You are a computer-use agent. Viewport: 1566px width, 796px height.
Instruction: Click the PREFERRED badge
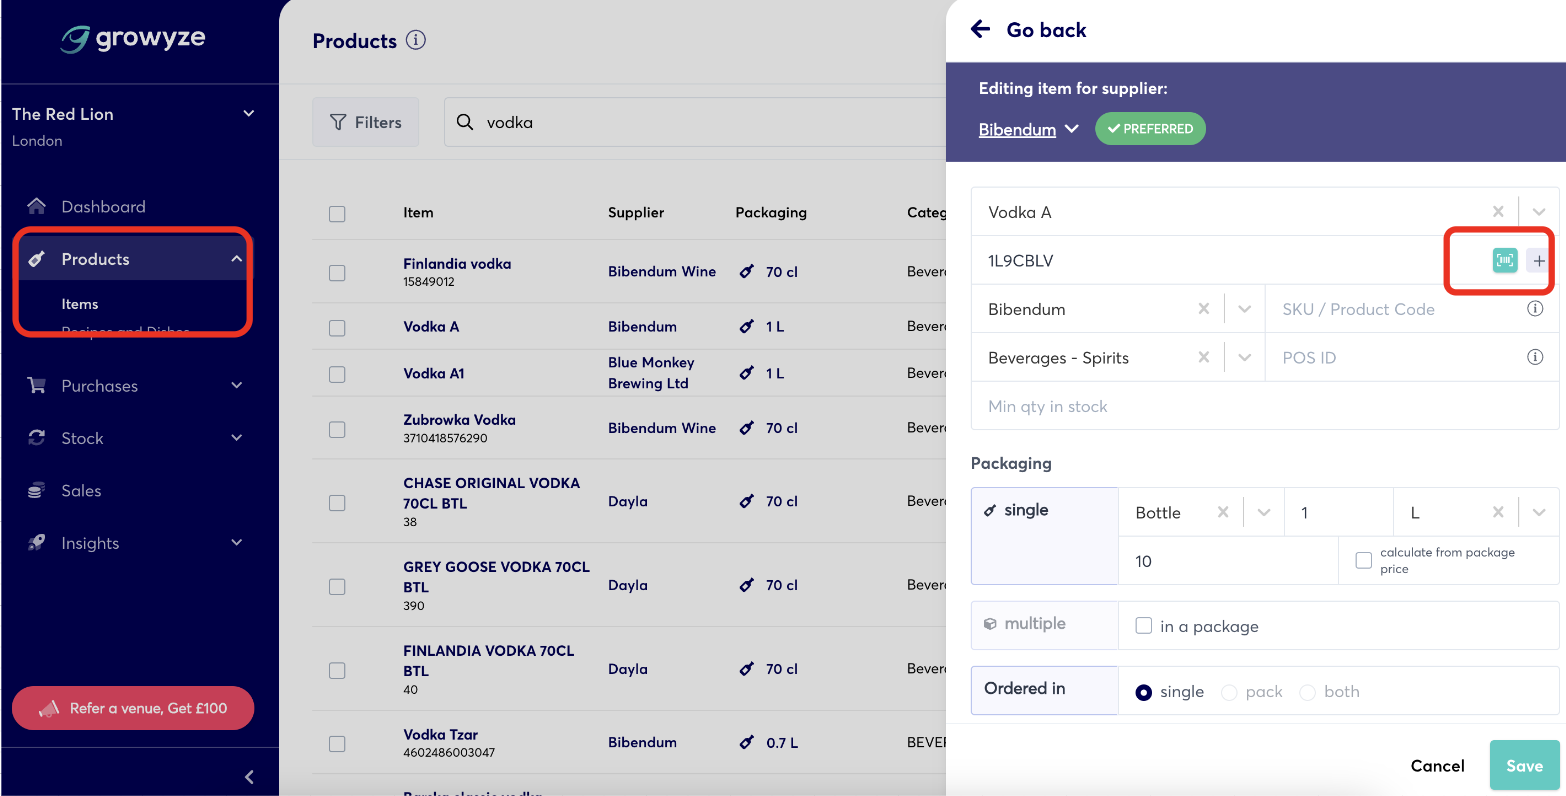[1150, 129]
